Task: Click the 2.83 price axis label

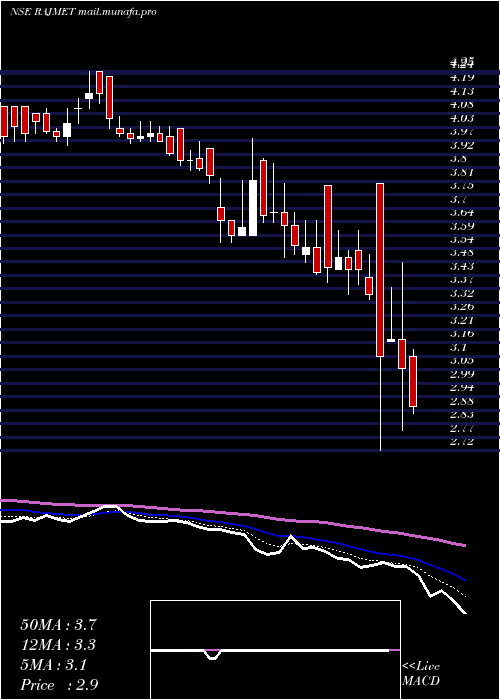Action: point(462,414)
